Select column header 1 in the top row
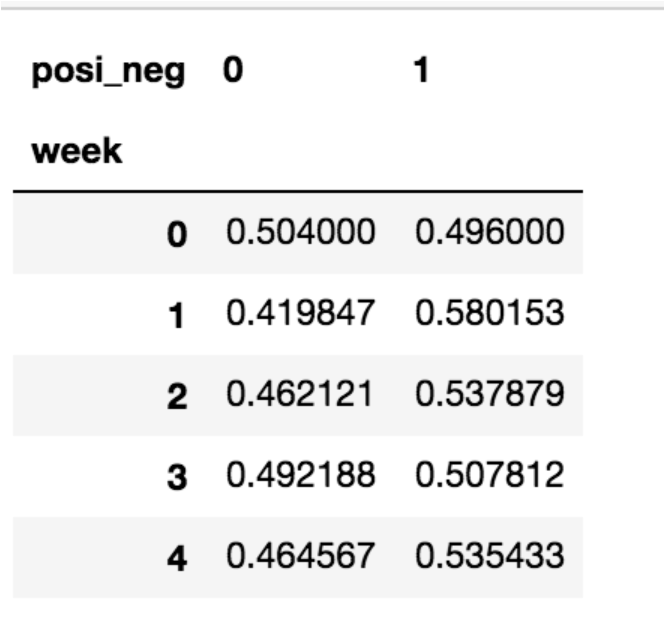Image resolution: width=664 pixels, height=619 pixels. (422, 72)
